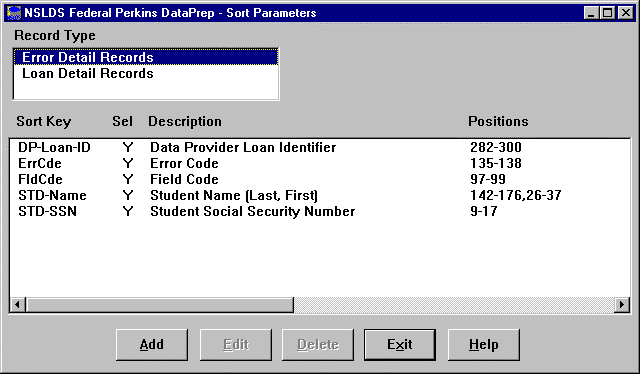Click the Sel value Y for ErrCde
This screenshot has width=640, height=374.
[128, 163]
